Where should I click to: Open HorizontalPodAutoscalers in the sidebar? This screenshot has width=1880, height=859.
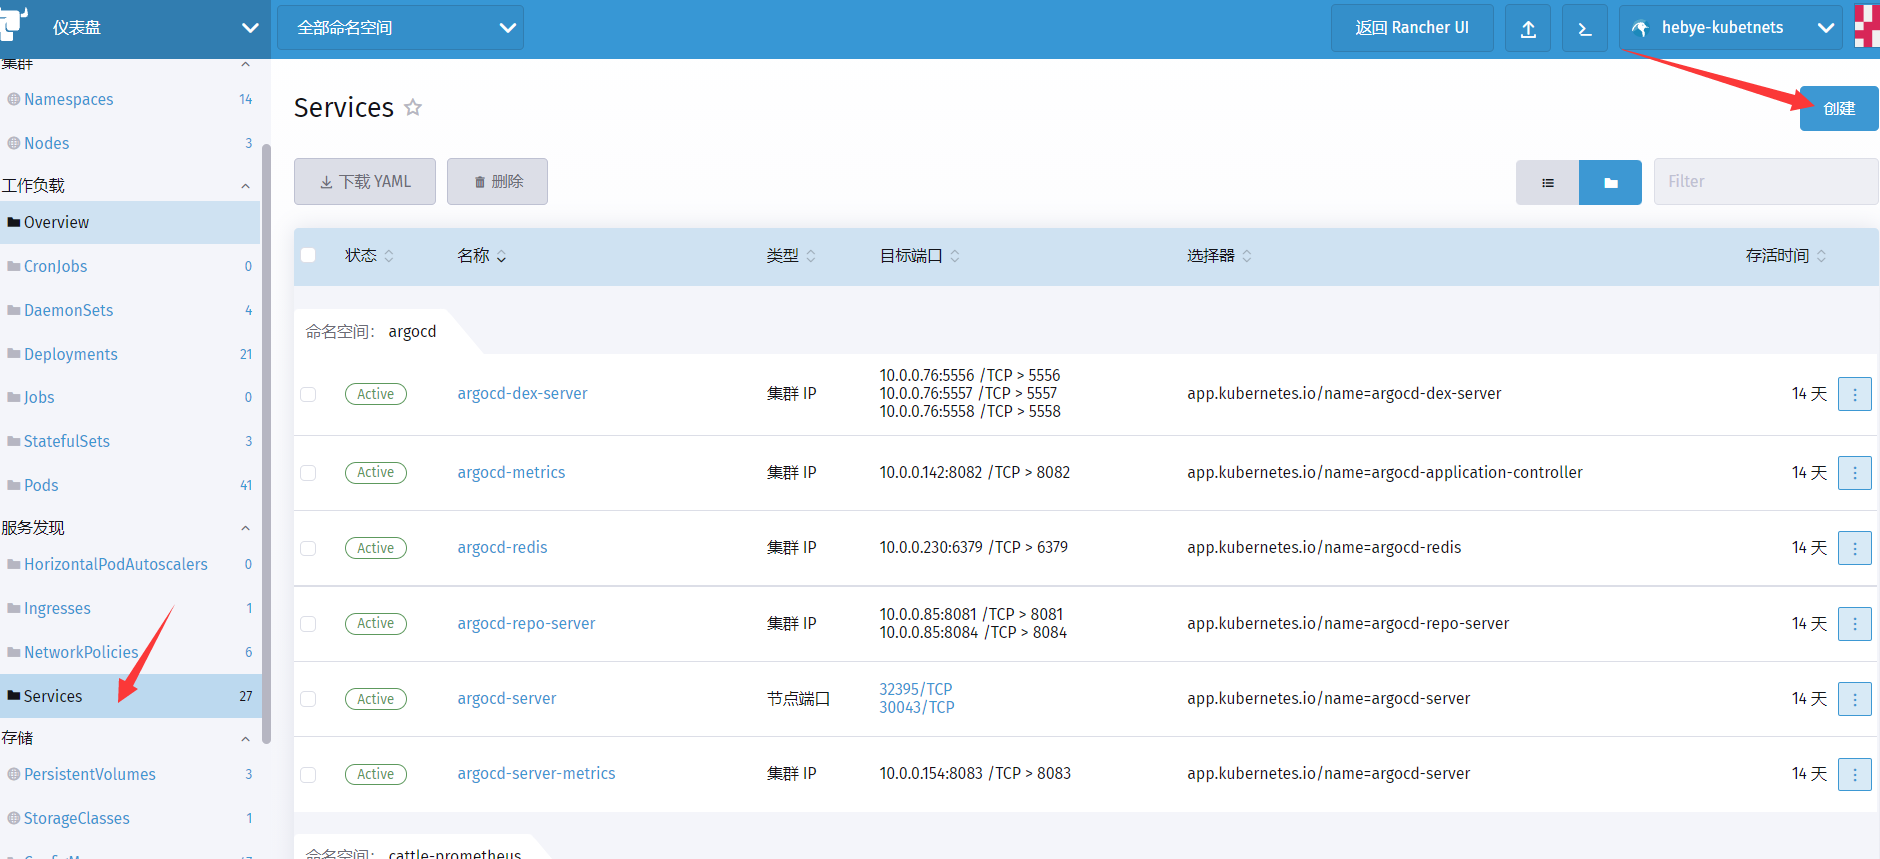point(116,564)
